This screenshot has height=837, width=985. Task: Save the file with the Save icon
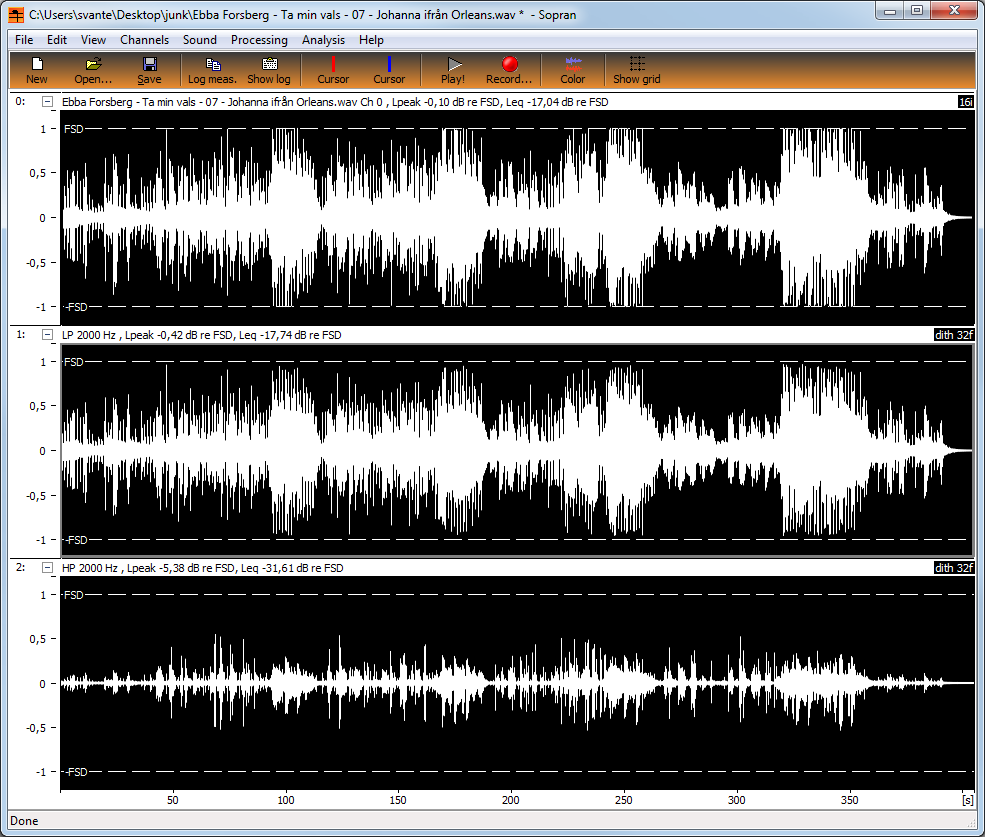150,70
